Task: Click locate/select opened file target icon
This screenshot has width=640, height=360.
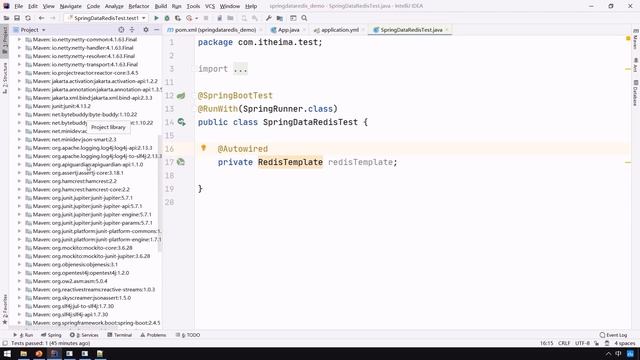Action: (121, 30)
